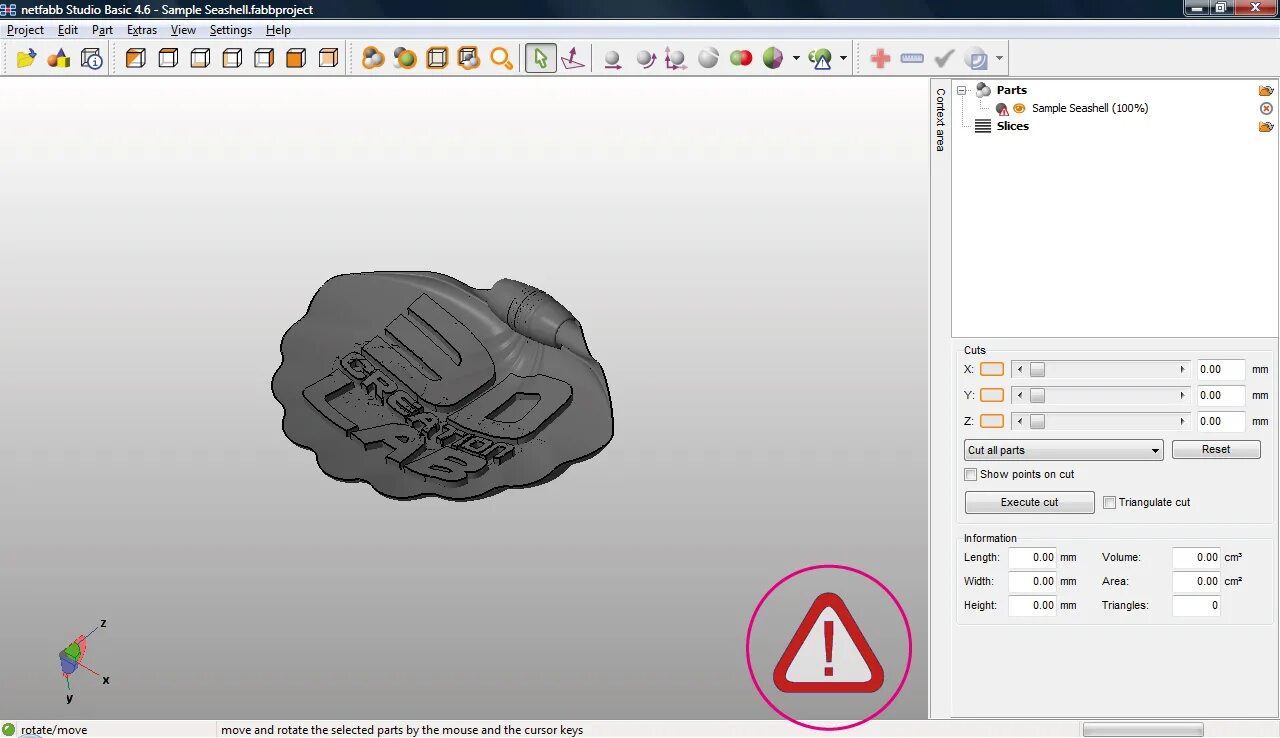Add a part using the shapes icon

pyautogui.click(x=59, y=59)
